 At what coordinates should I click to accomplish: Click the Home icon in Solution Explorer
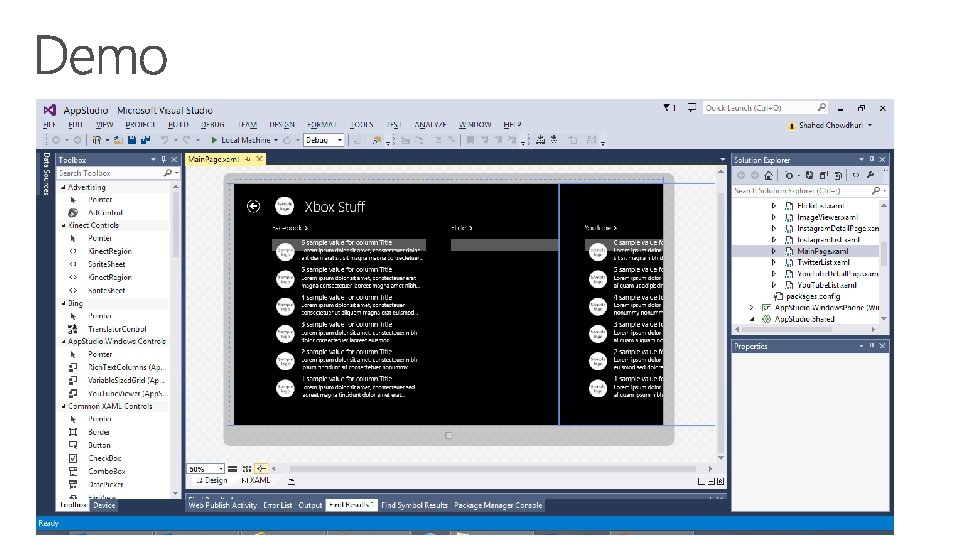769,175
